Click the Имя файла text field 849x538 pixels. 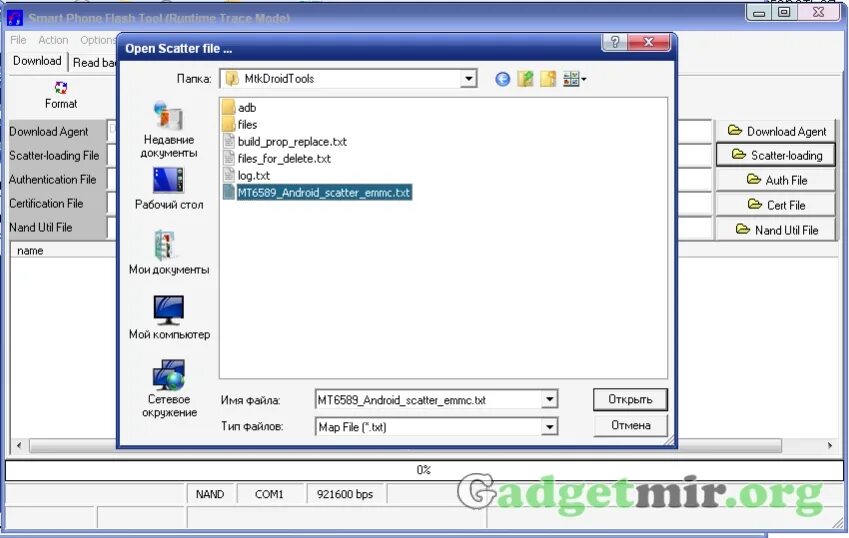tap(428, 400)
